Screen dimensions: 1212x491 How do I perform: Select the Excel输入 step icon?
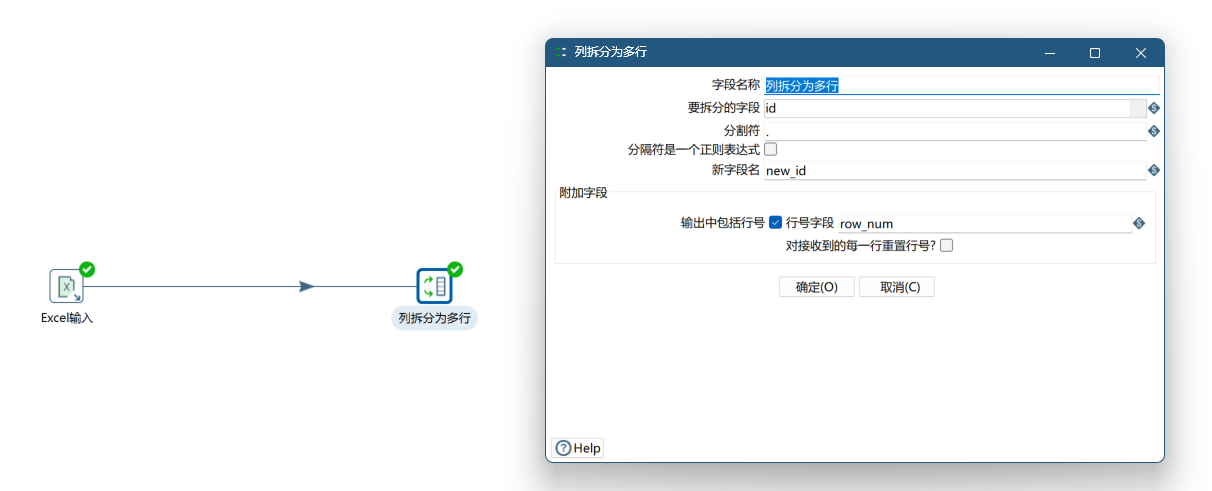(66, 286)
